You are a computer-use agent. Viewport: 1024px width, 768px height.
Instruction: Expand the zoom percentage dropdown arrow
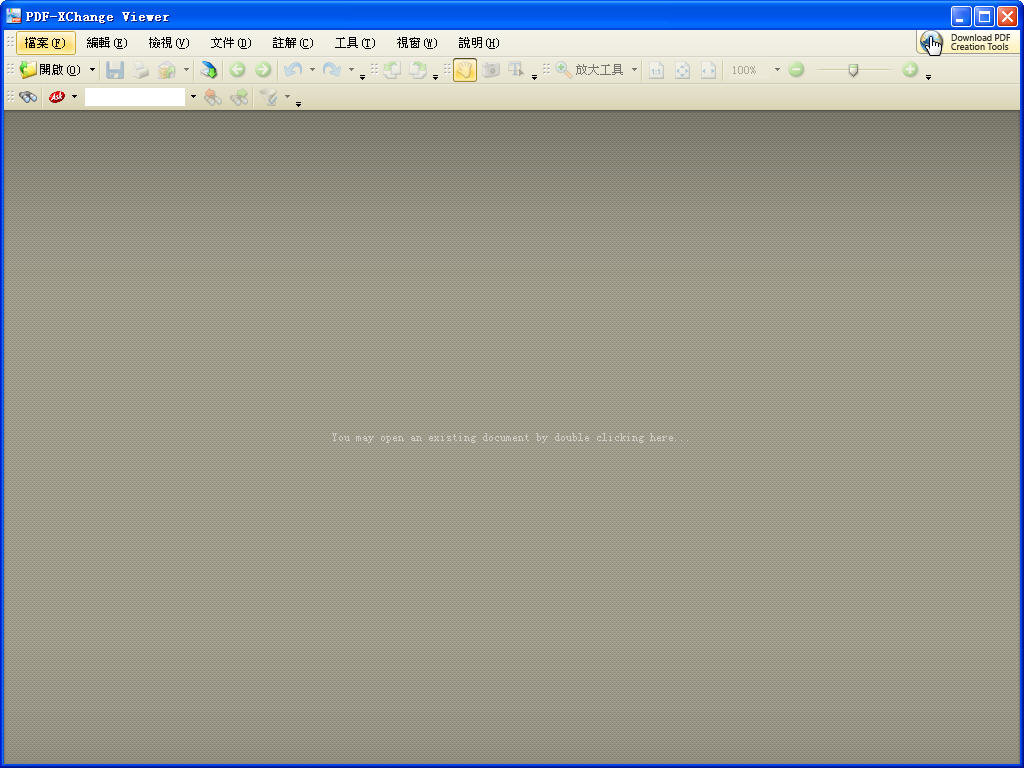click(777, 70)
